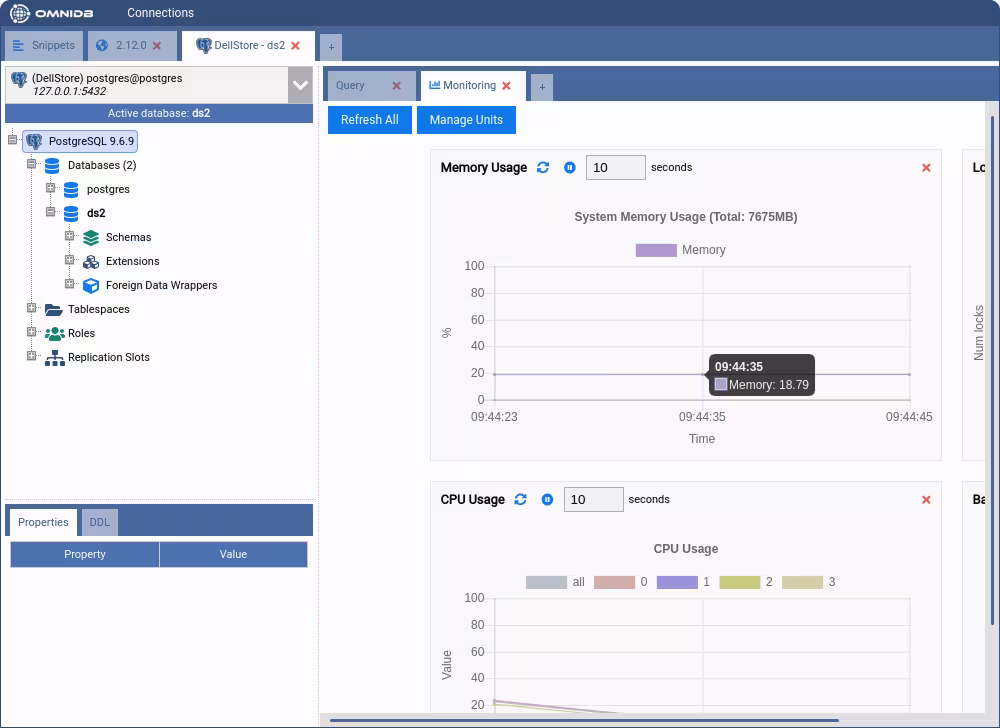1000x728 pixels.
Task: Switch to the DDL tab
Action: coord(99,523)
